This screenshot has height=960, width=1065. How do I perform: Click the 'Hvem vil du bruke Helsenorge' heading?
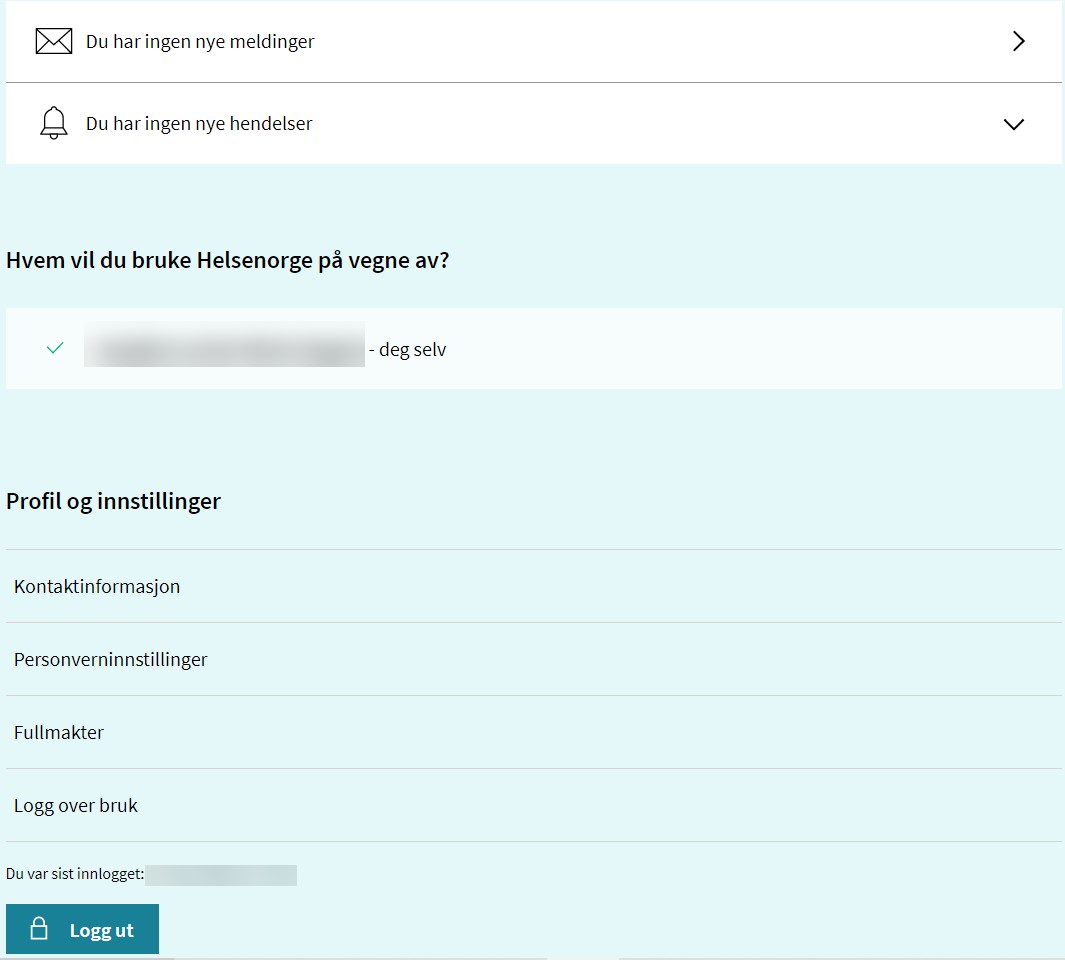click(x=228, y=261)
